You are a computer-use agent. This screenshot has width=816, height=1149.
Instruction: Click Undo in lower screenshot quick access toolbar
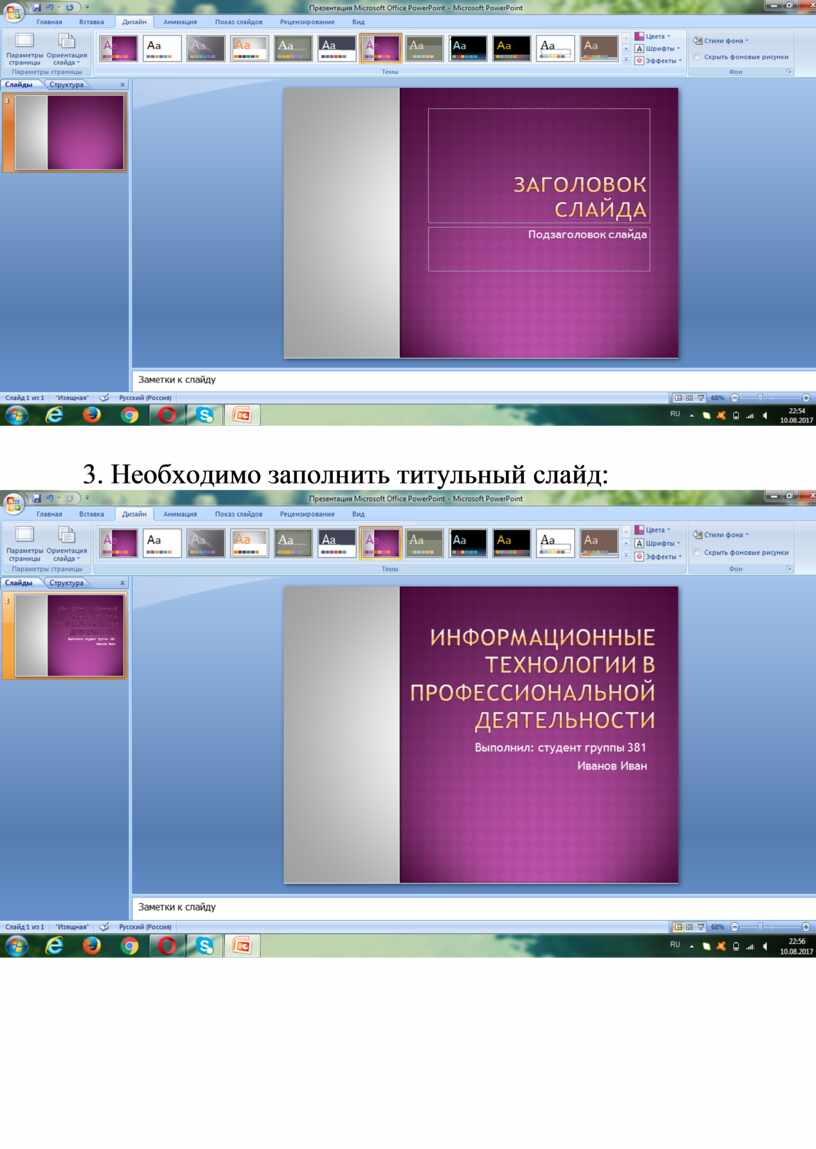coord(52,499)
